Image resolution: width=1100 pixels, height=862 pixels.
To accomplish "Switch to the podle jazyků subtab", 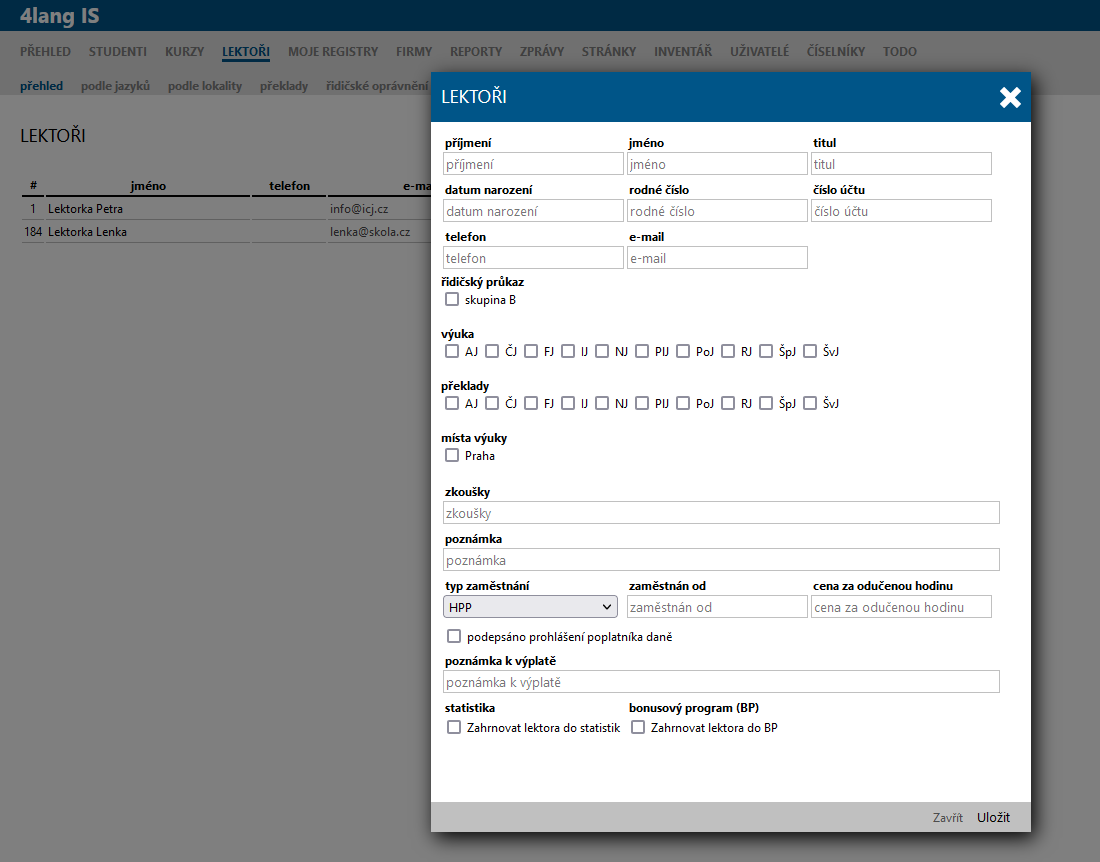I will pos(115,86).
